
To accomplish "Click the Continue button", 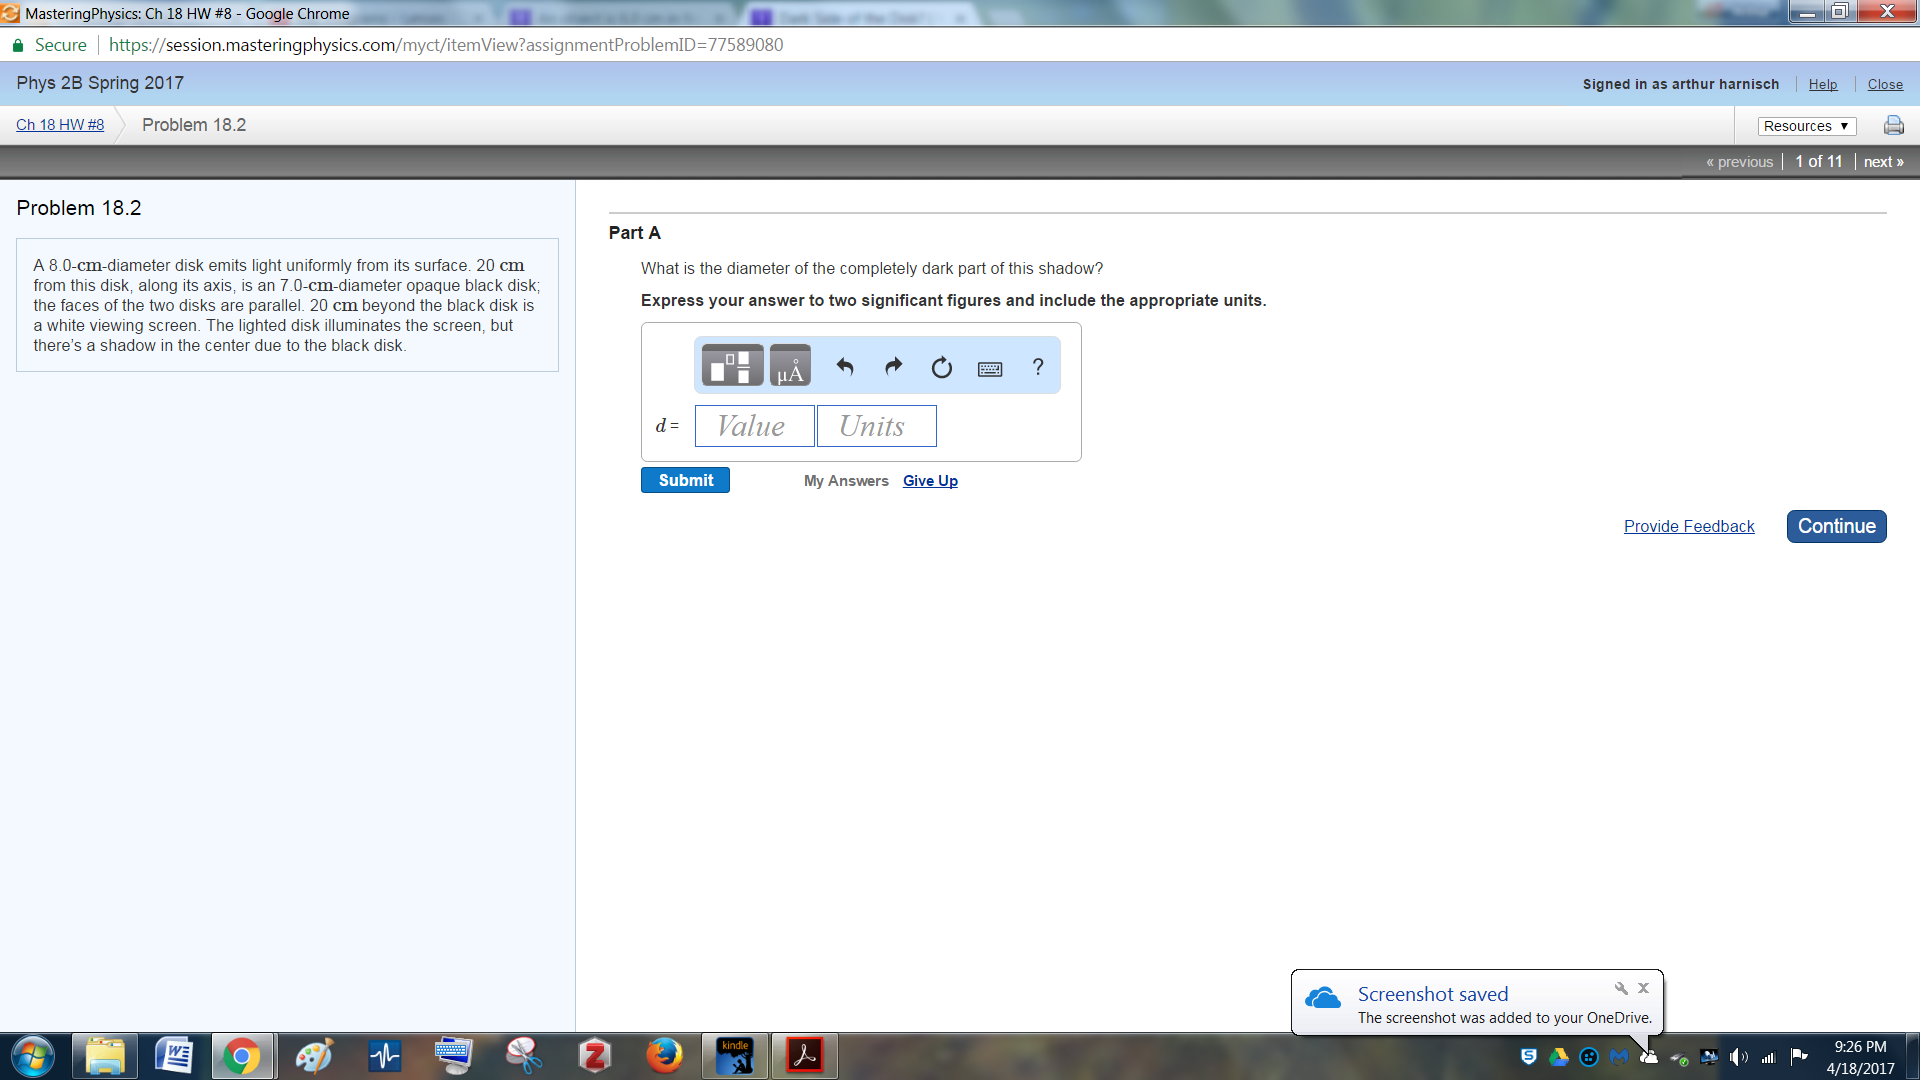I will tap(1836, 526).
